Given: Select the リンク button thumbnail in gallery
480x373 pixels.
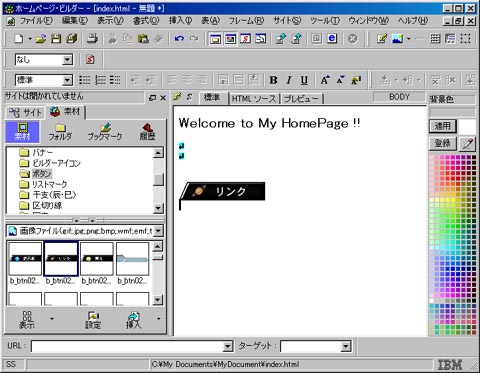Looking at the screenshot, I should (61, 259).
